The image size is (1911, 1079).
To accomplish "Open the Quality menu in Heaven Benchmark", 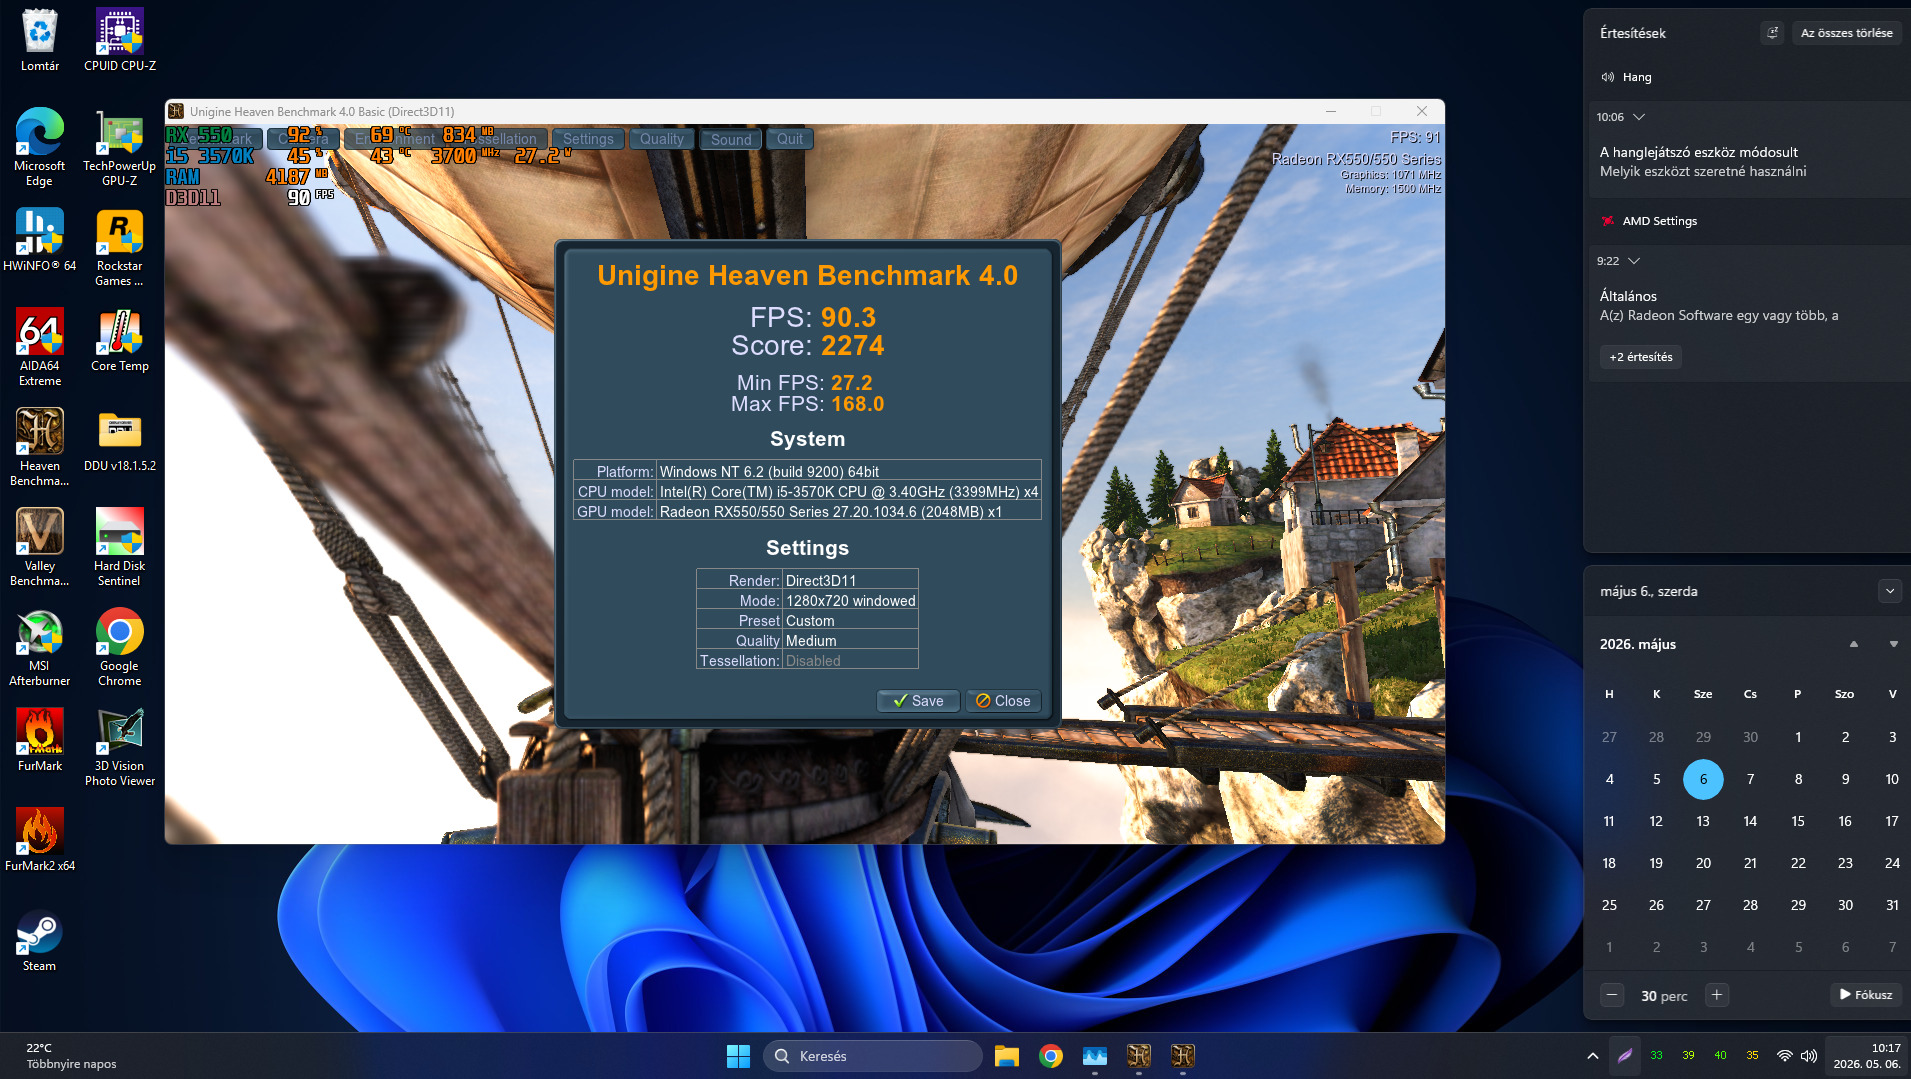I will (662, 139).
